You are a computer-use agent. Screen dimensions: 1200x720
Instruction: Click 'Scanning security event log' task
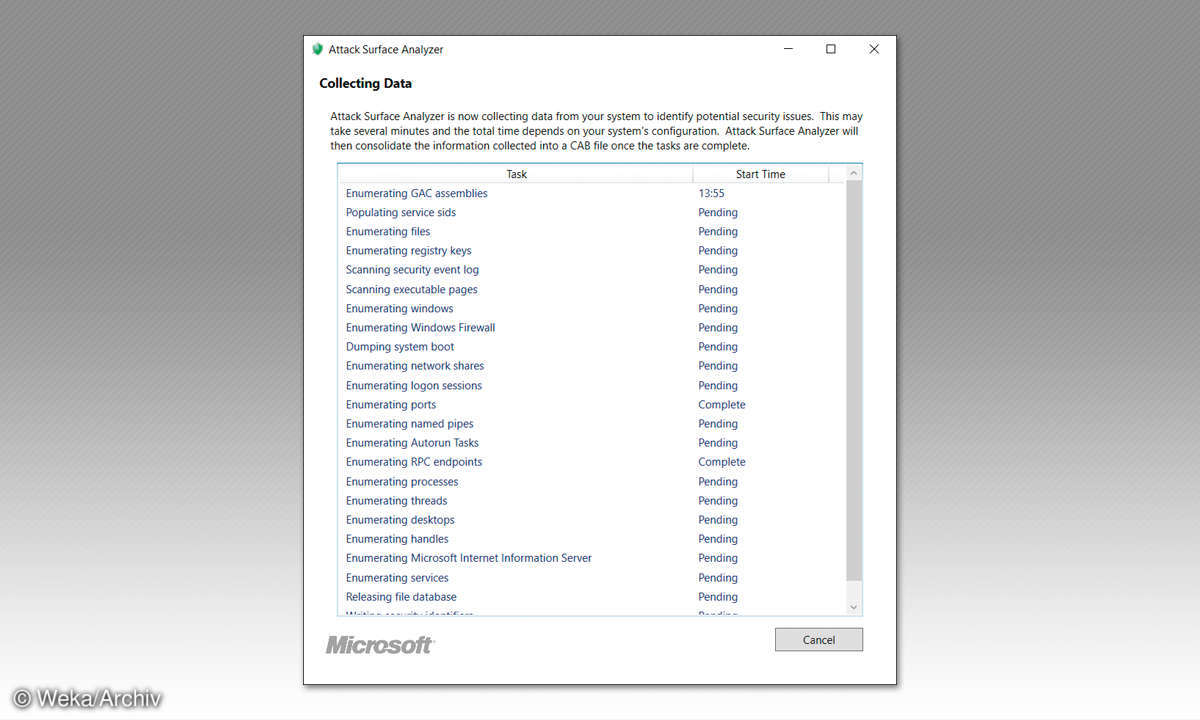point(412,270)
